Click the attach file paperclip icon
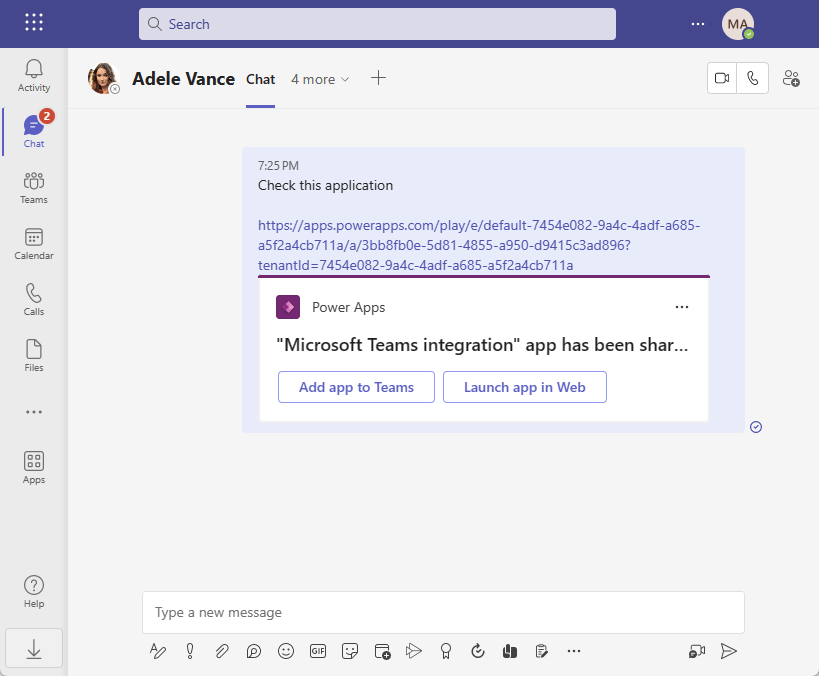This screenshot has height=676, width=819. click(x=222, y=651)
